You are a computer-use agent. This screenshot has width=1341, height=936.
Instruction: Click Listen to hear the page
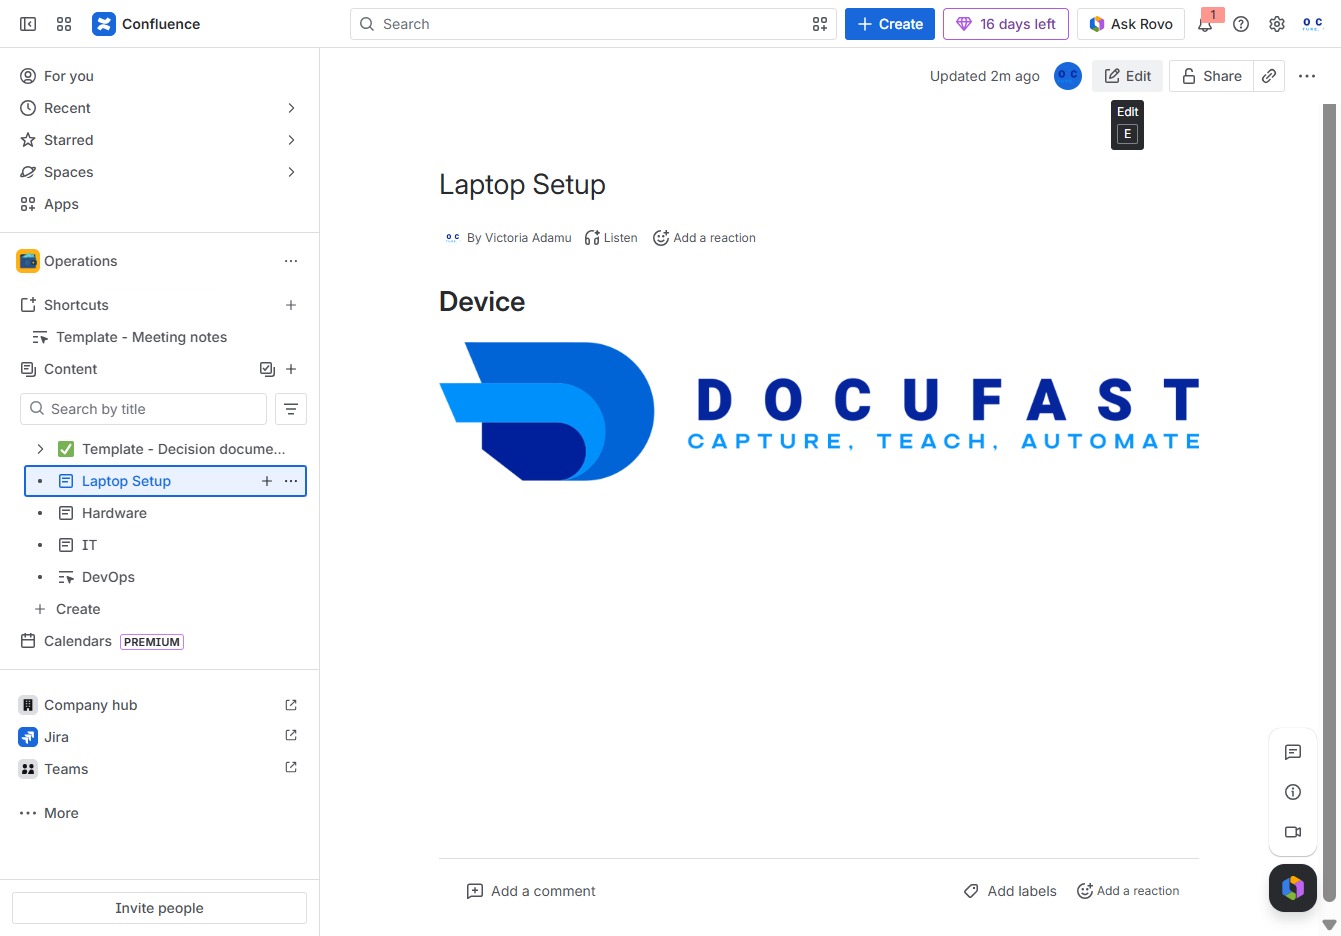coord(611,238)
